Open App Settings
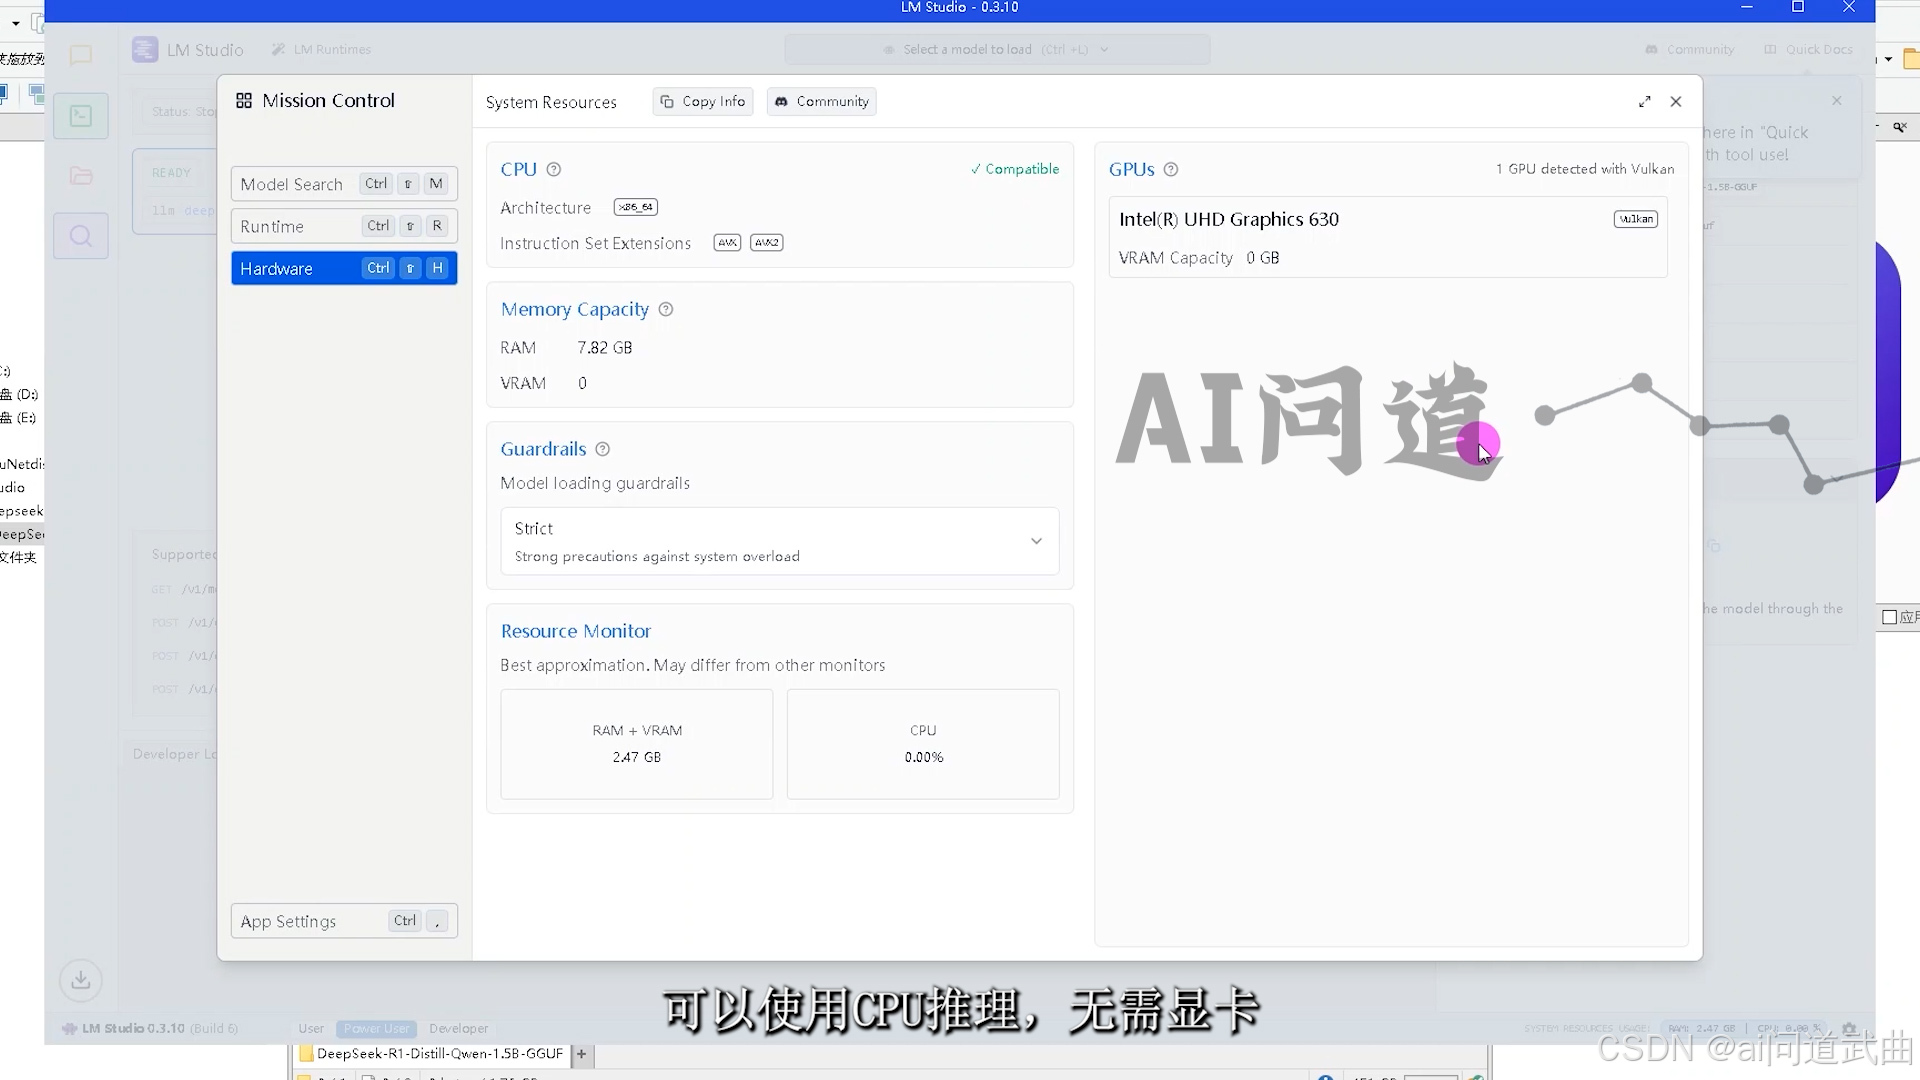 point(343,921)
